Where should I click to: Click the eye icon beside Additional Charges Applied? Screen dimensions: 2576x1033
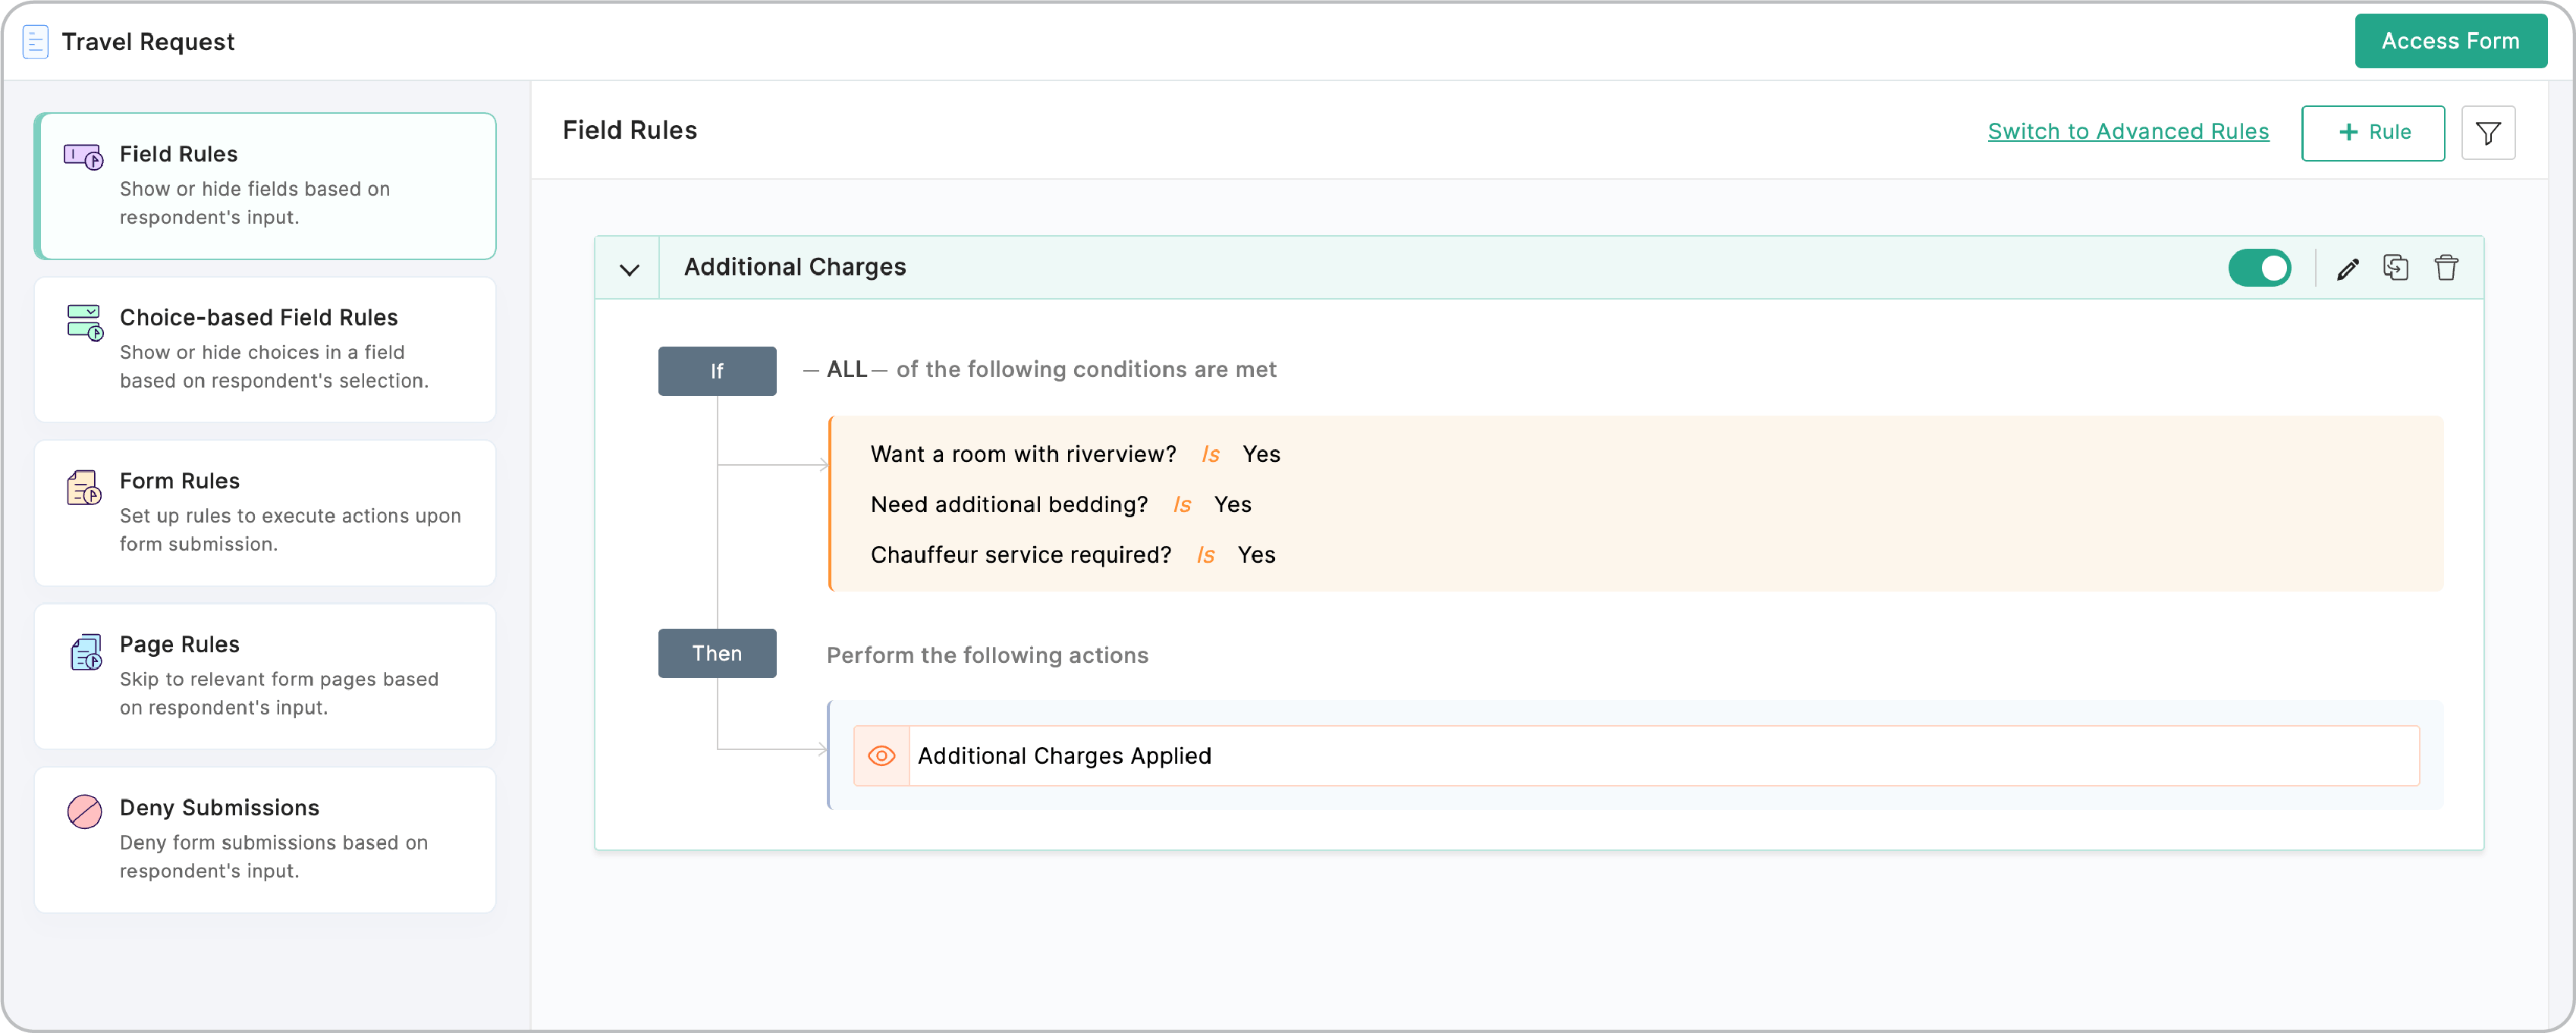point(881,756)
